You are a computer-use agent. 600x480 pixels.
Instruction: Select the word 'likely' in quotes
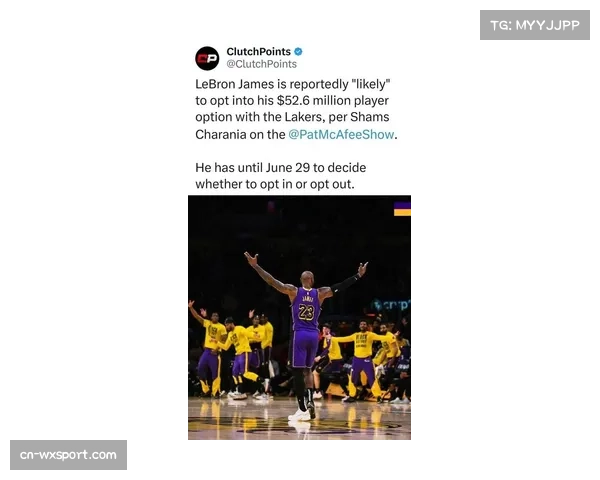pos(369,84)
